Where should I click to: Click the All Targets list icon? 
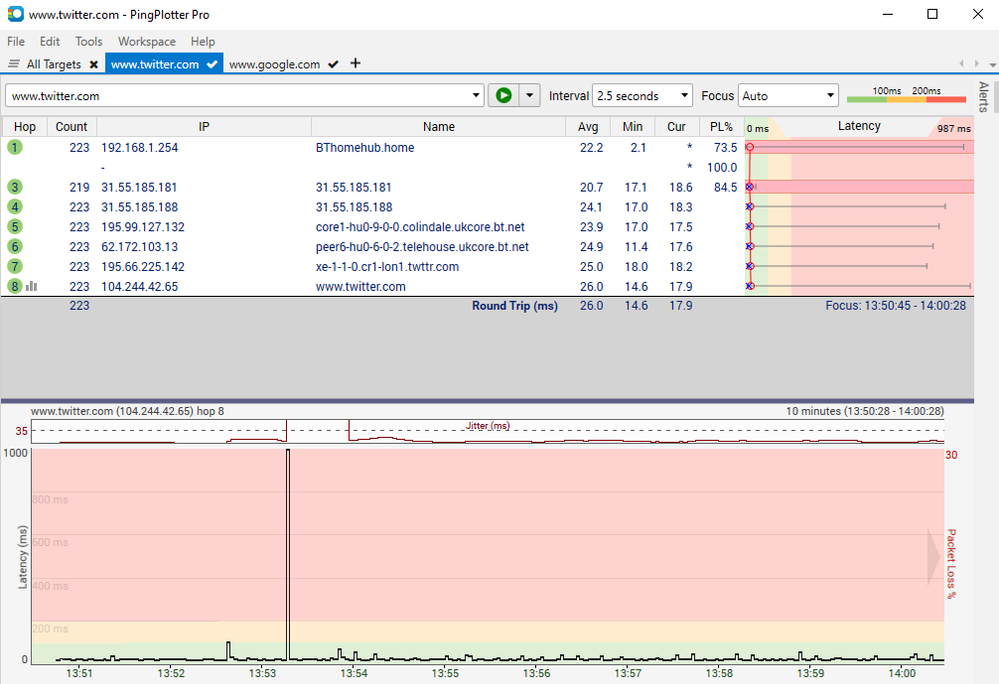click(13, 64)
